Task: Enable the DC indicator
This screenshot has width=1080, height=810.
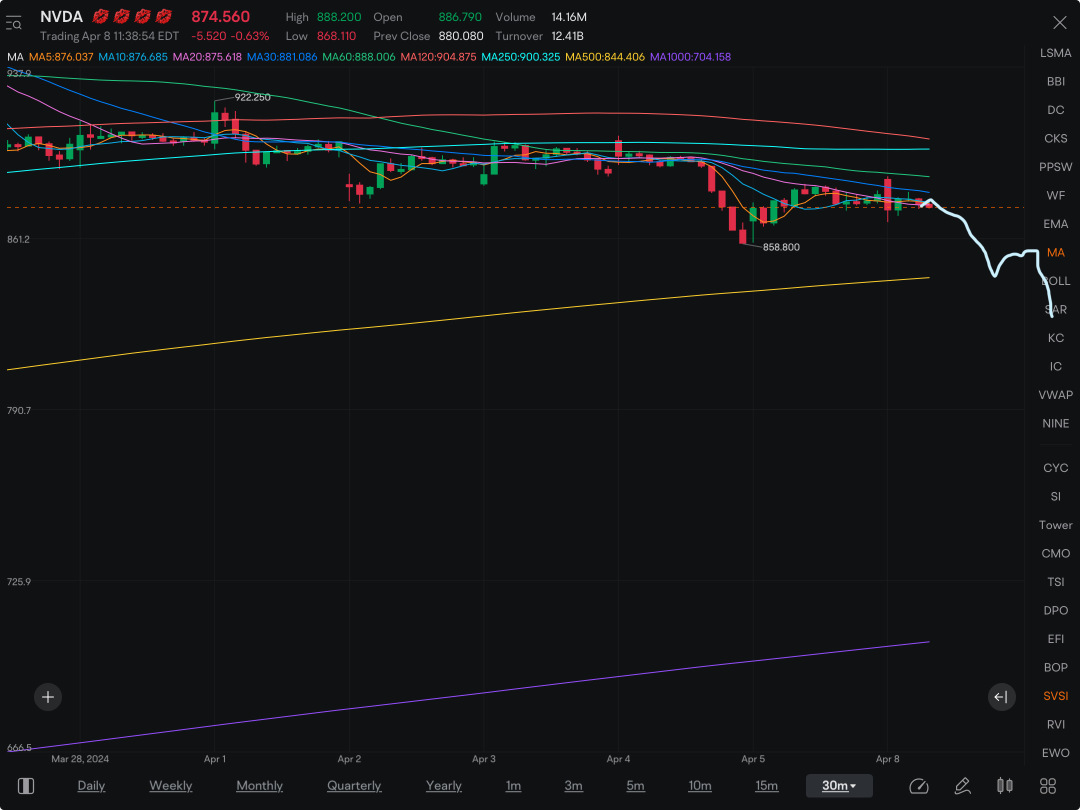Action: 1055,110
